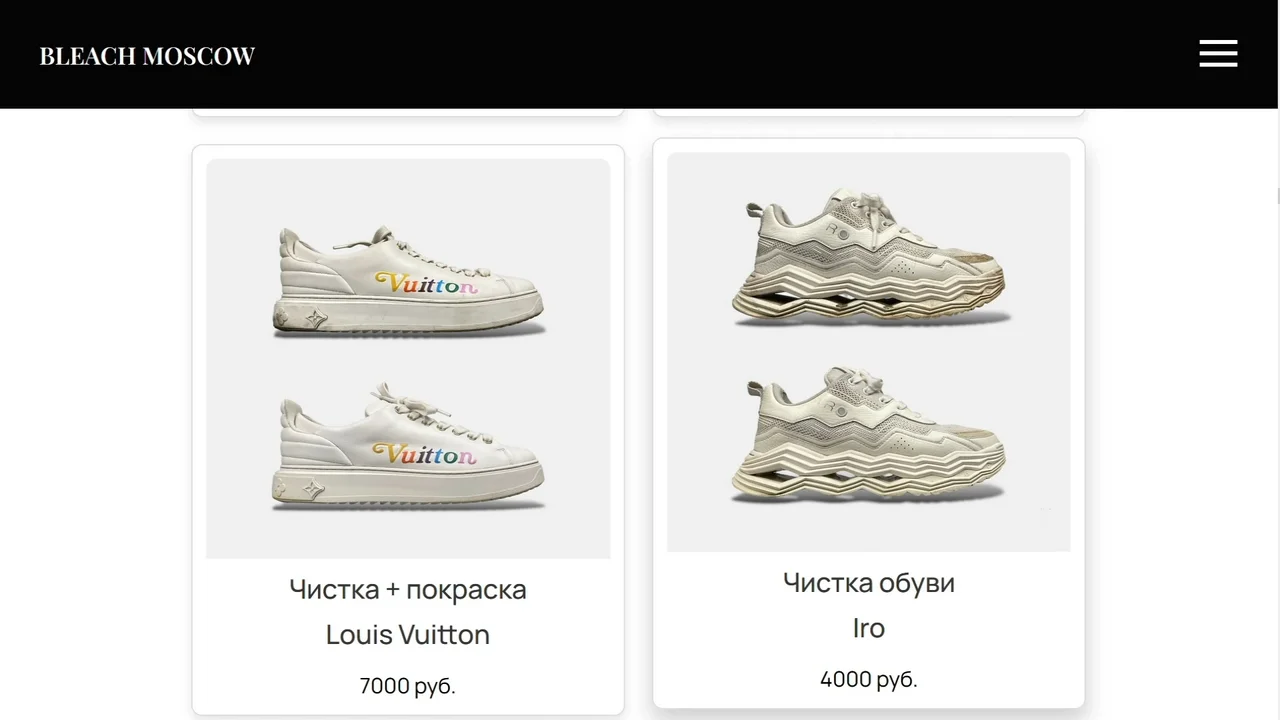1280x720 pixels.
Task: Open the dirty Louis Vuitton sneaker photo
Action: pos(409,282)
